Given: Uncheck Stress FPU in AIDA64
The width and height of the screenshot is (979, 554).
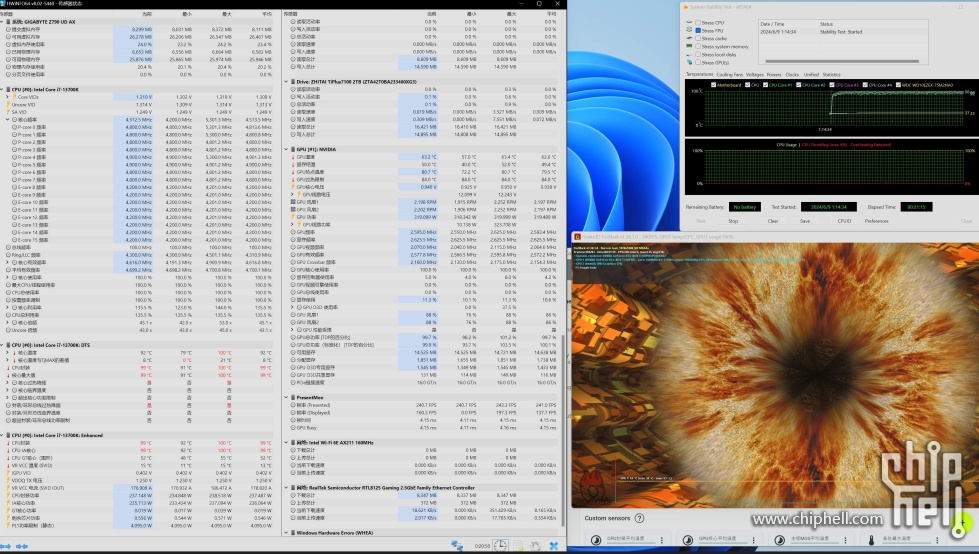Looking at the screenshot, I should point(698,31).
